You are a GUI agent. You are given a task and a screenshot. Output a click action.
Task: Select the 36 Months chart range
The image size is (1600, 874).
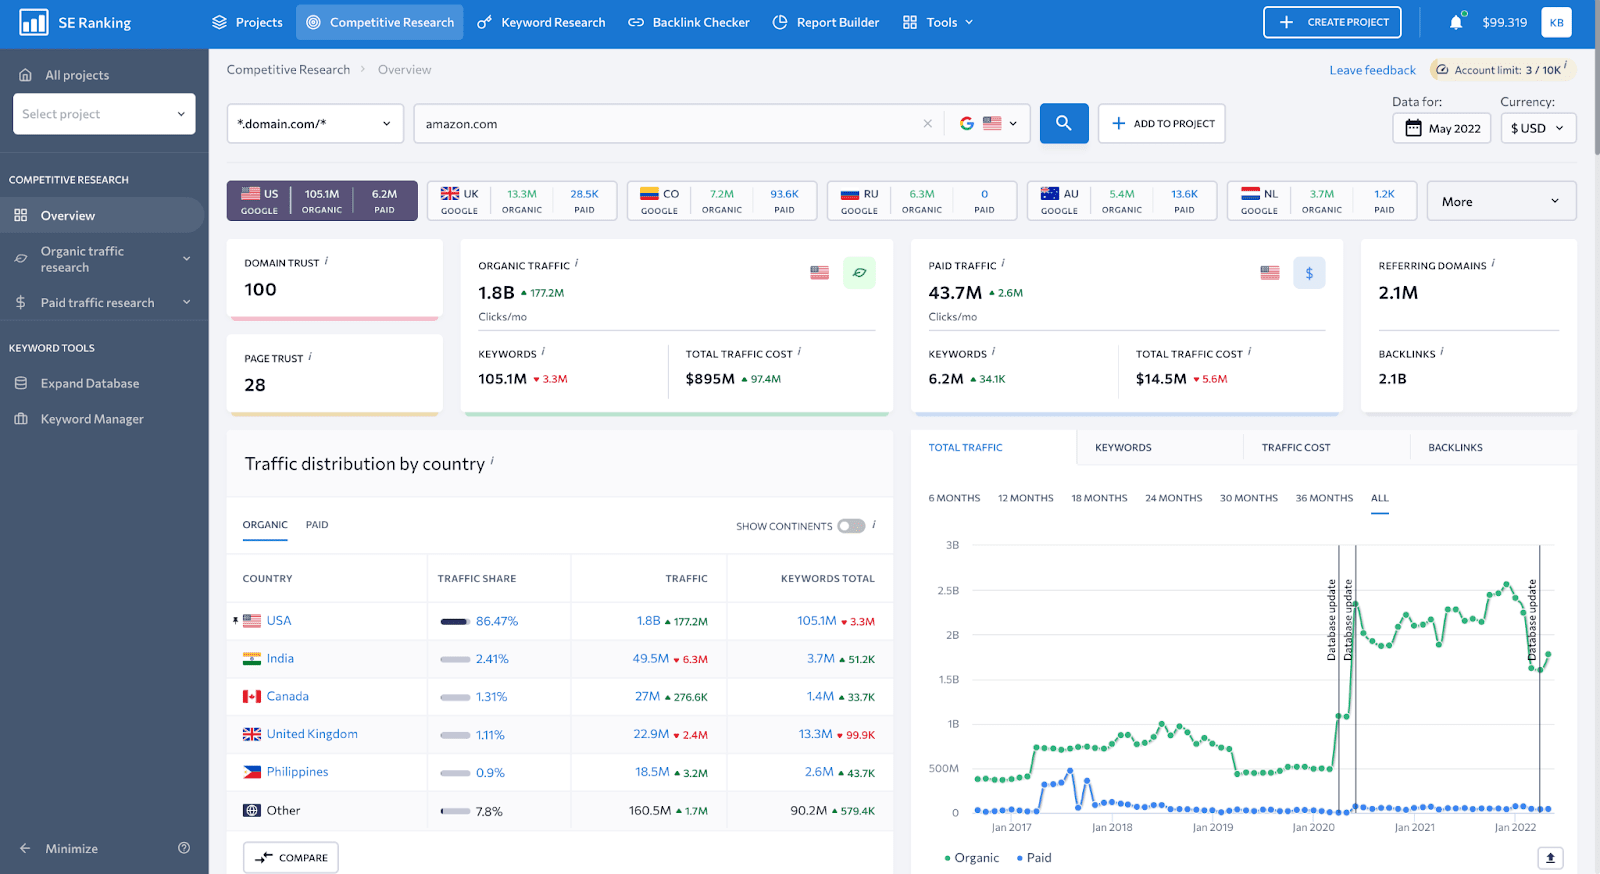1324,498
